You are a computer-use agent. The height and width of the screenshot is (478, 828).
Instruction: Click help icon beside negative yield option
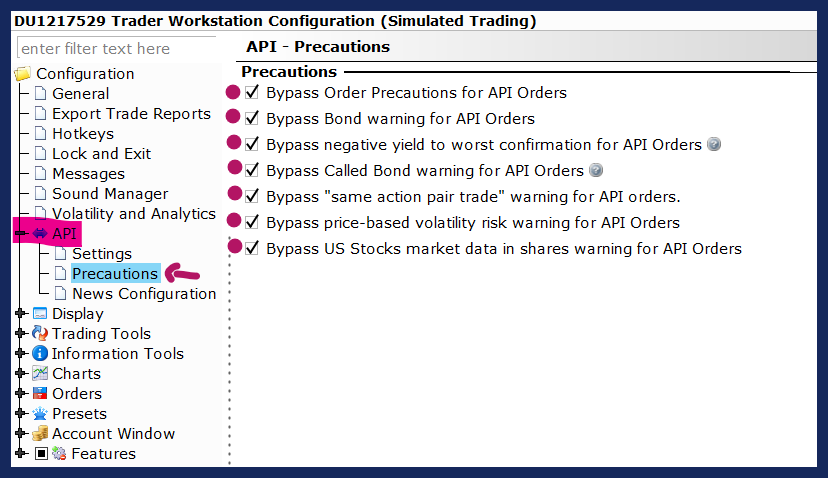click(714, 145)
